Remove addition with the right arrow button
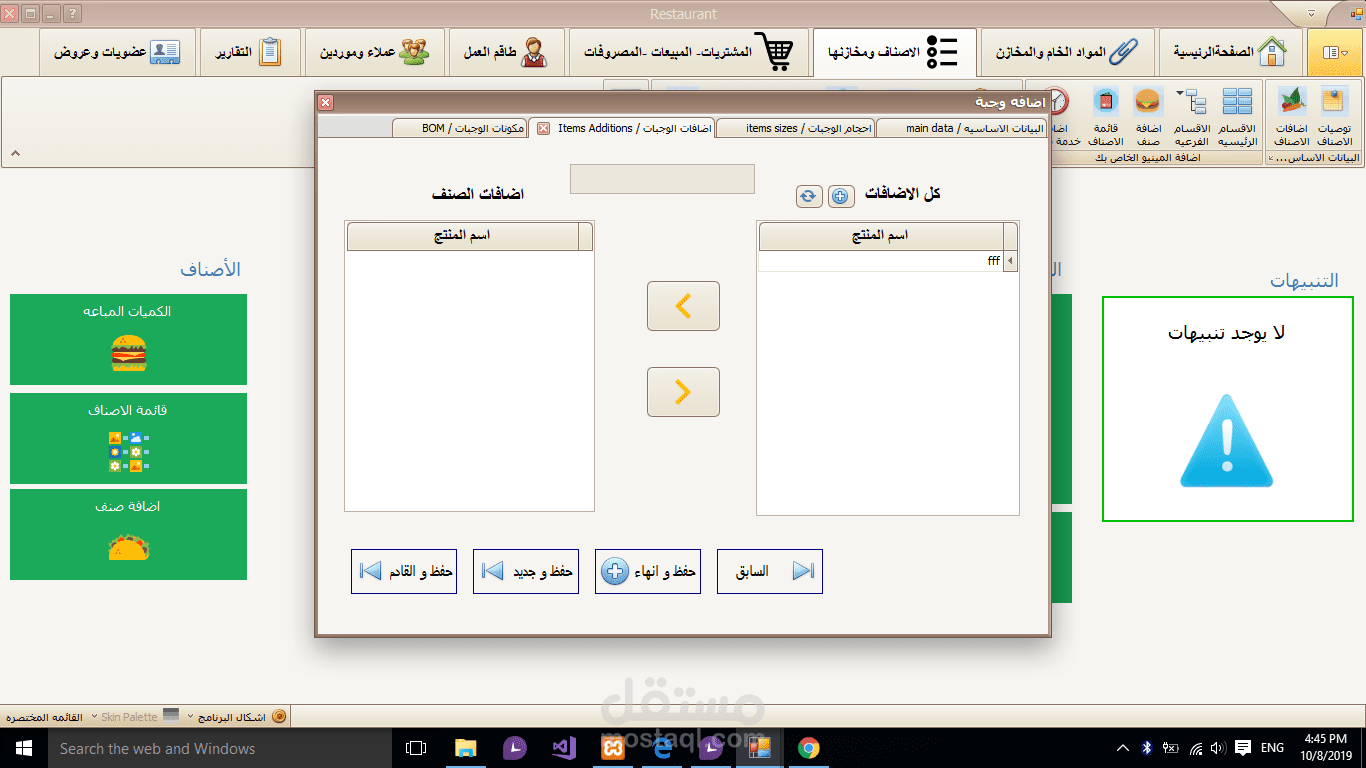The height and width of the screenshot is (768, 1366). 683,392
